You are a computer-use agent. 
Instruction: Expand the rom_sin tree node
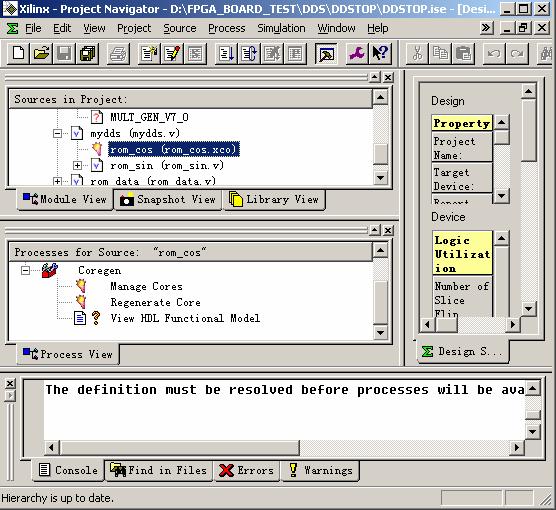point(77,165)
